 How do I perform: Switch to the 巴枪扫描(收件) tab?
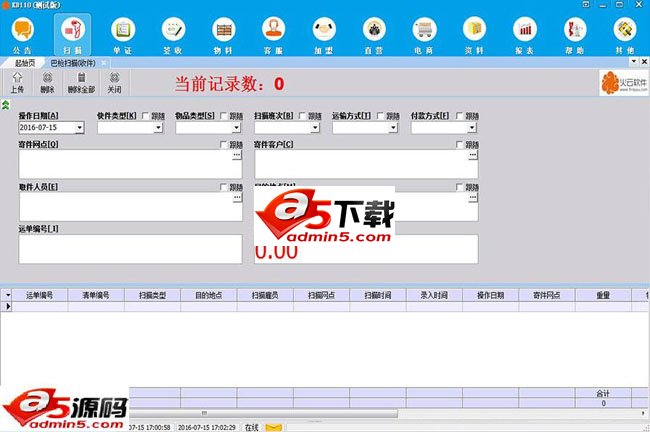pyautogui.click(x=73, y=63)
